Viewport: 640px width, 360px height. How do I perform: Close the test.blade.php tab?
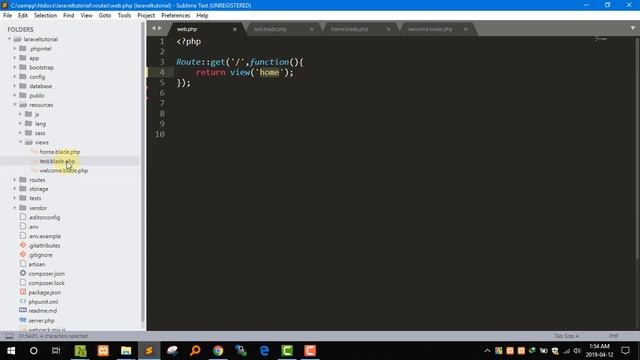[311, 29]
